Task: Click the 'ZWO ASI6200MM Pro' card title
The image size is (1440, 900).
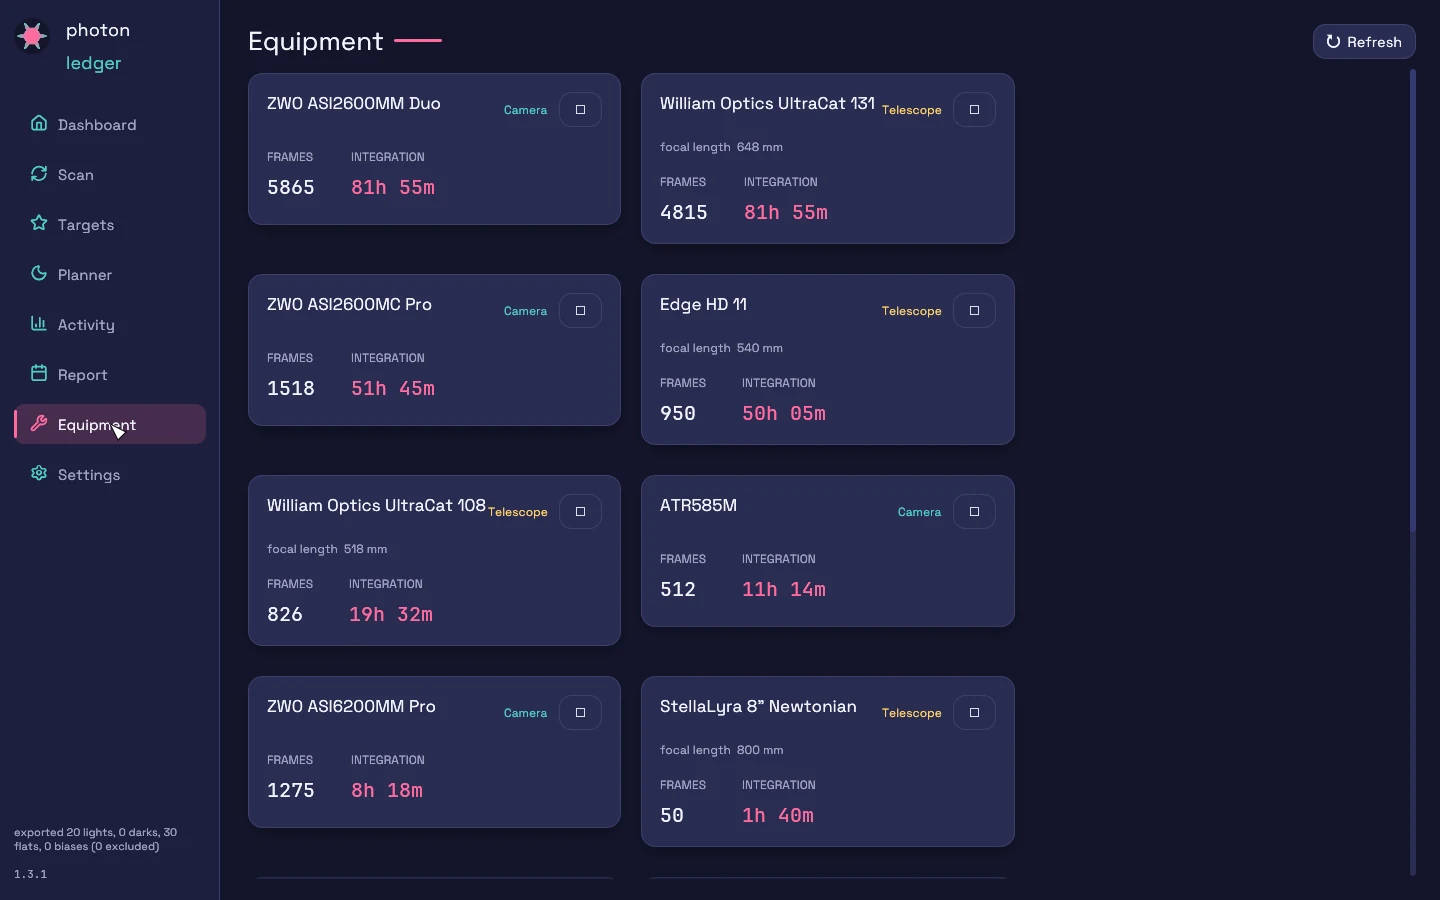Action: (351, 707)
